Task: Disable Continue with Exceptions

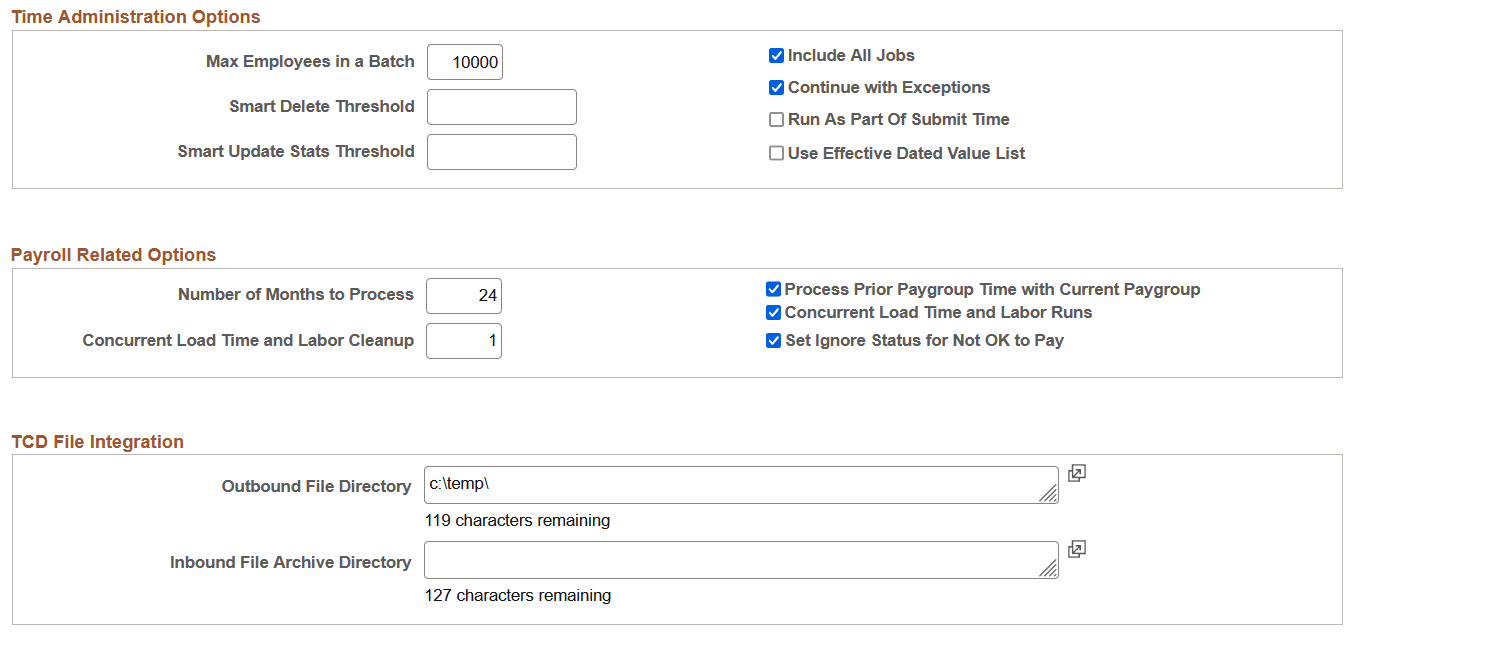Action: (776, 88)
